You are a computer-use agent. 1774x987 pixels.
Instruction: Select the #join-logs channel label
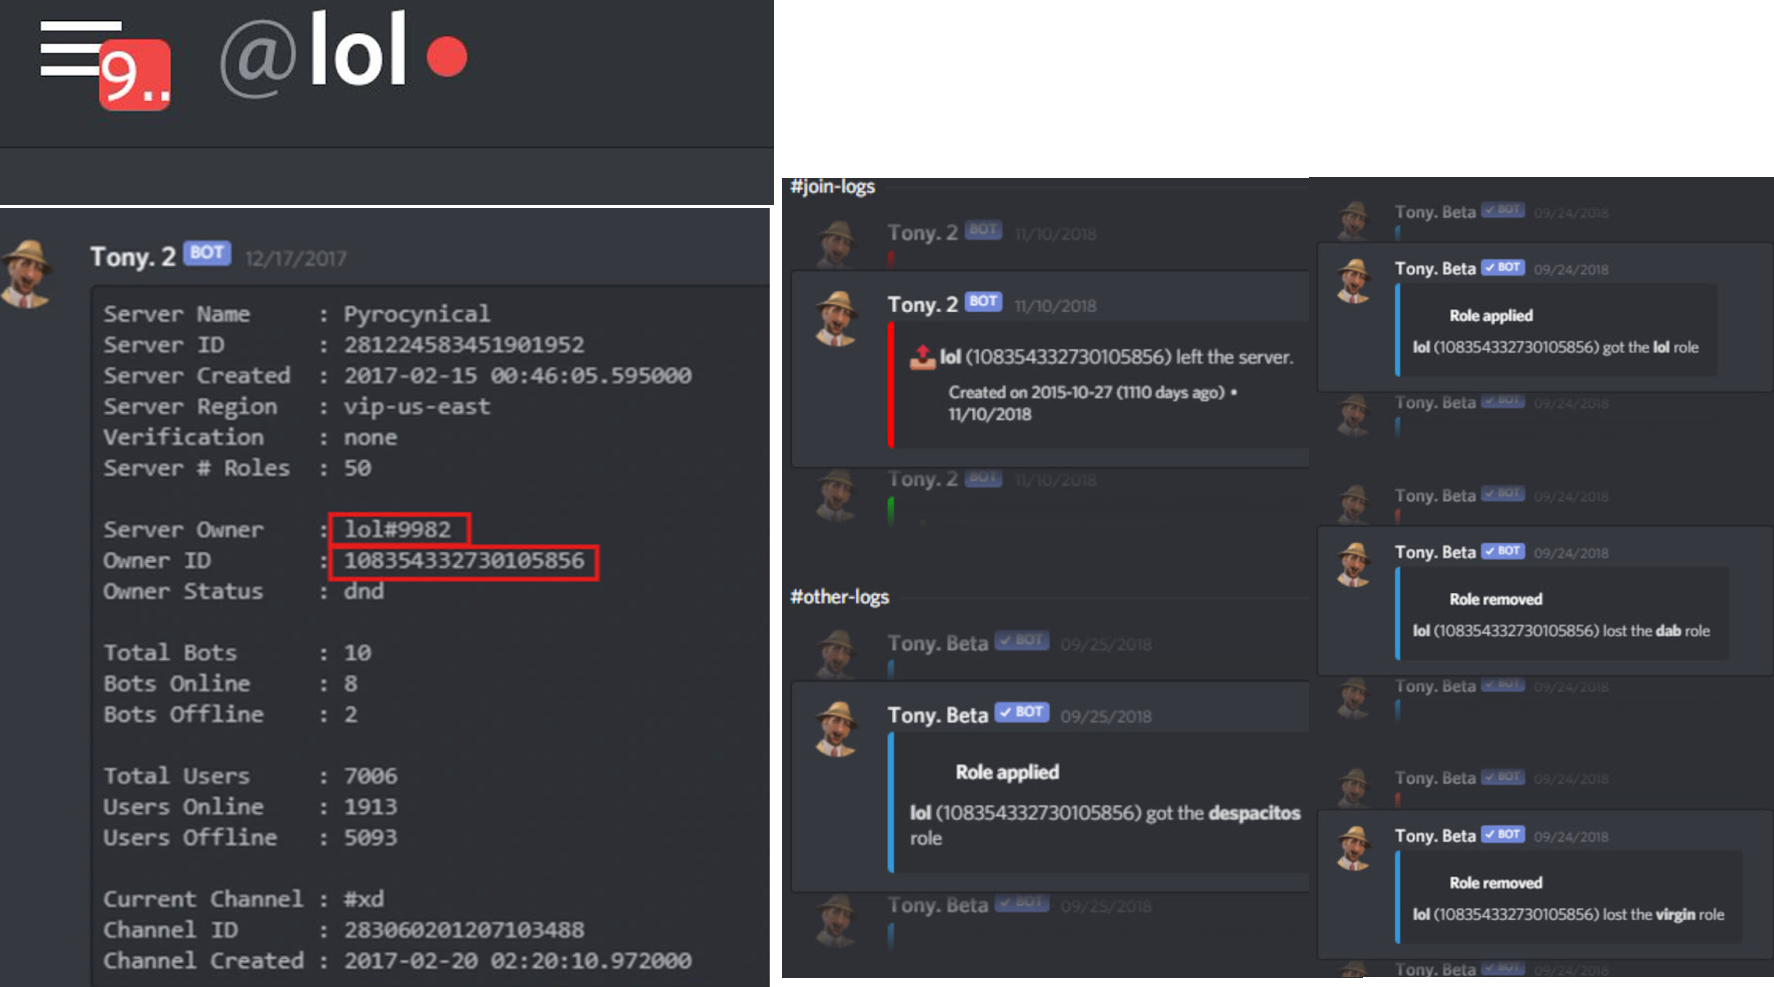click(x=832, y=187)
